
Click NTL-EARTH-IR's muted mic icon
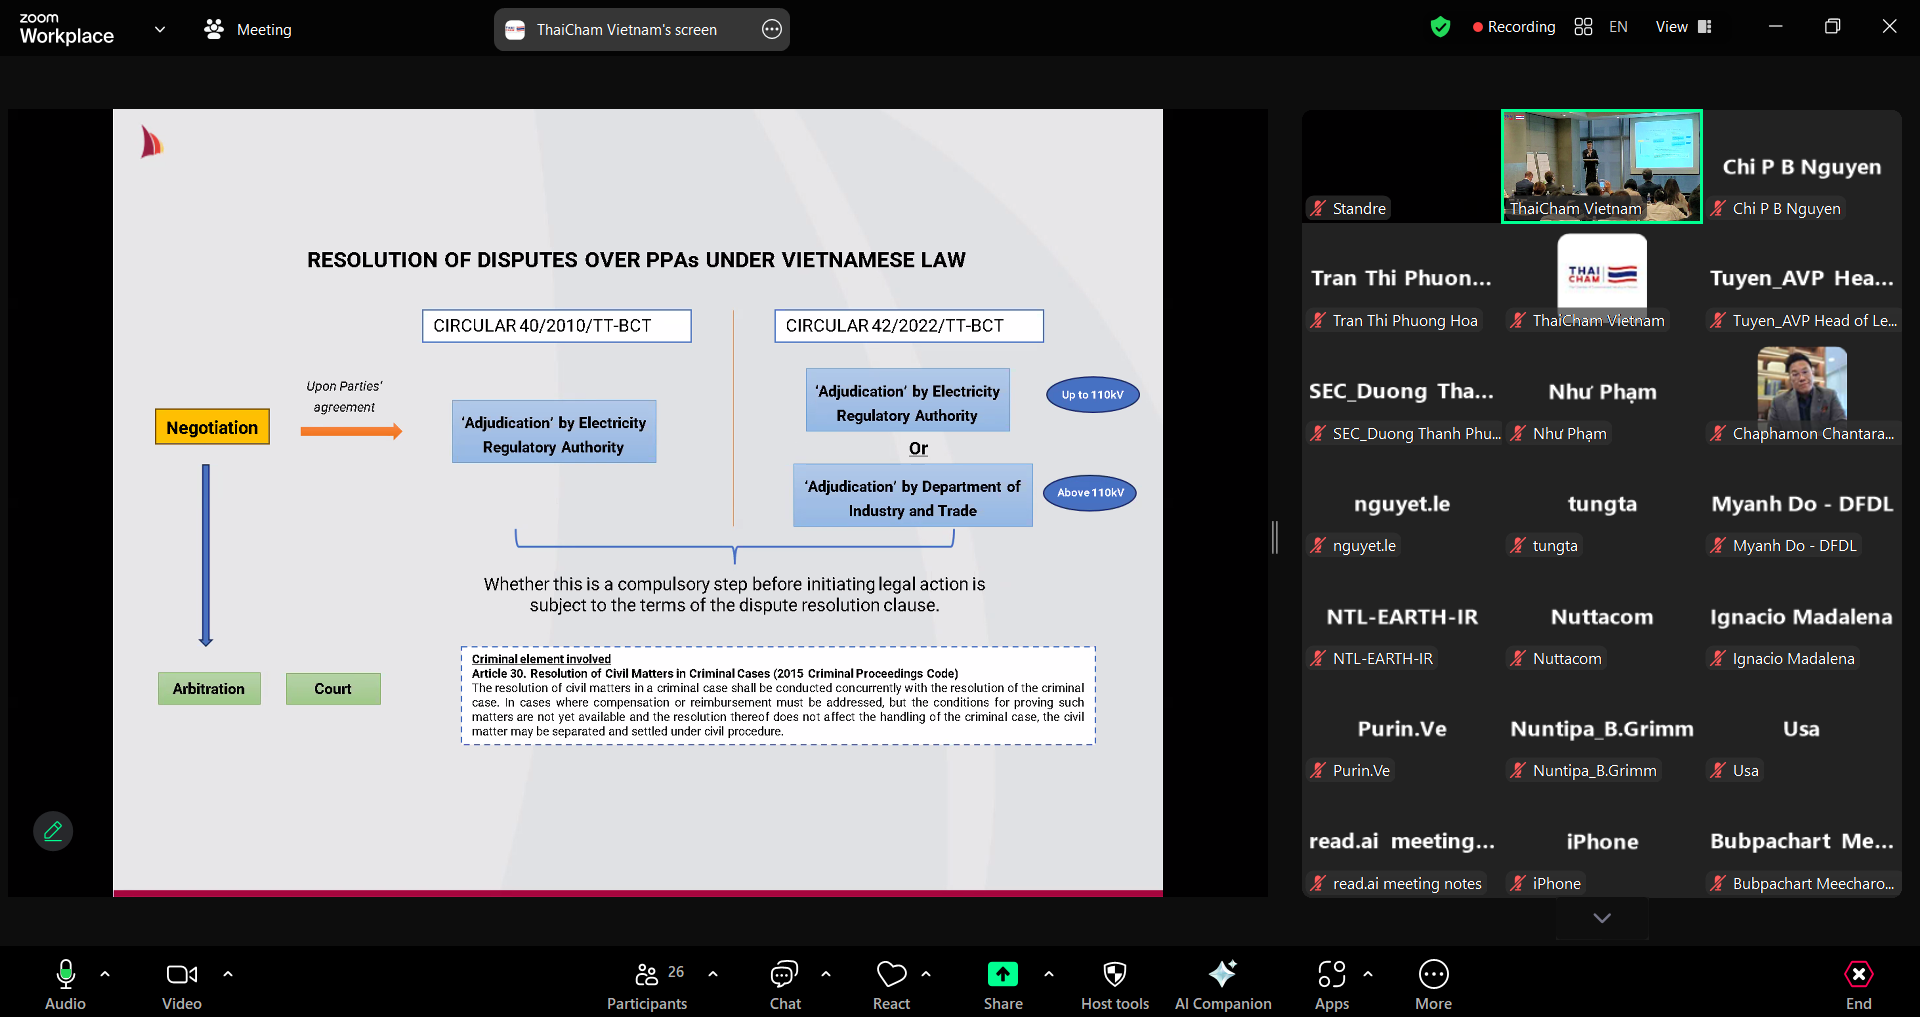(x=1318, y=659)
